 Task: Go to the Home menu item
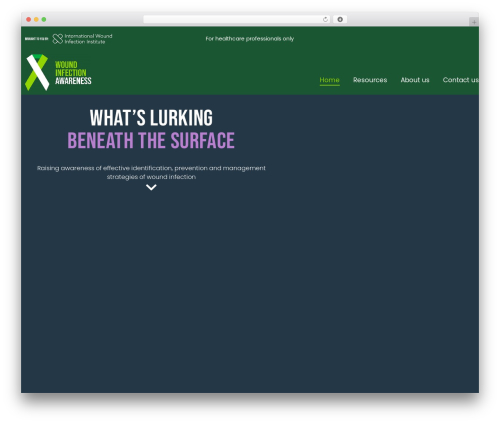pos(329,80)
